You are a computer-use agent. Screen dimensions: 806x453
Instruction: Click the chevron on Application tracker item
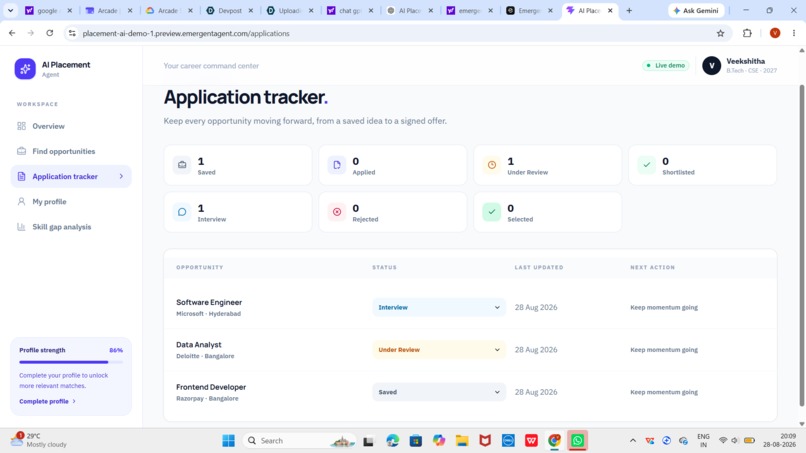tap(121, 176)
